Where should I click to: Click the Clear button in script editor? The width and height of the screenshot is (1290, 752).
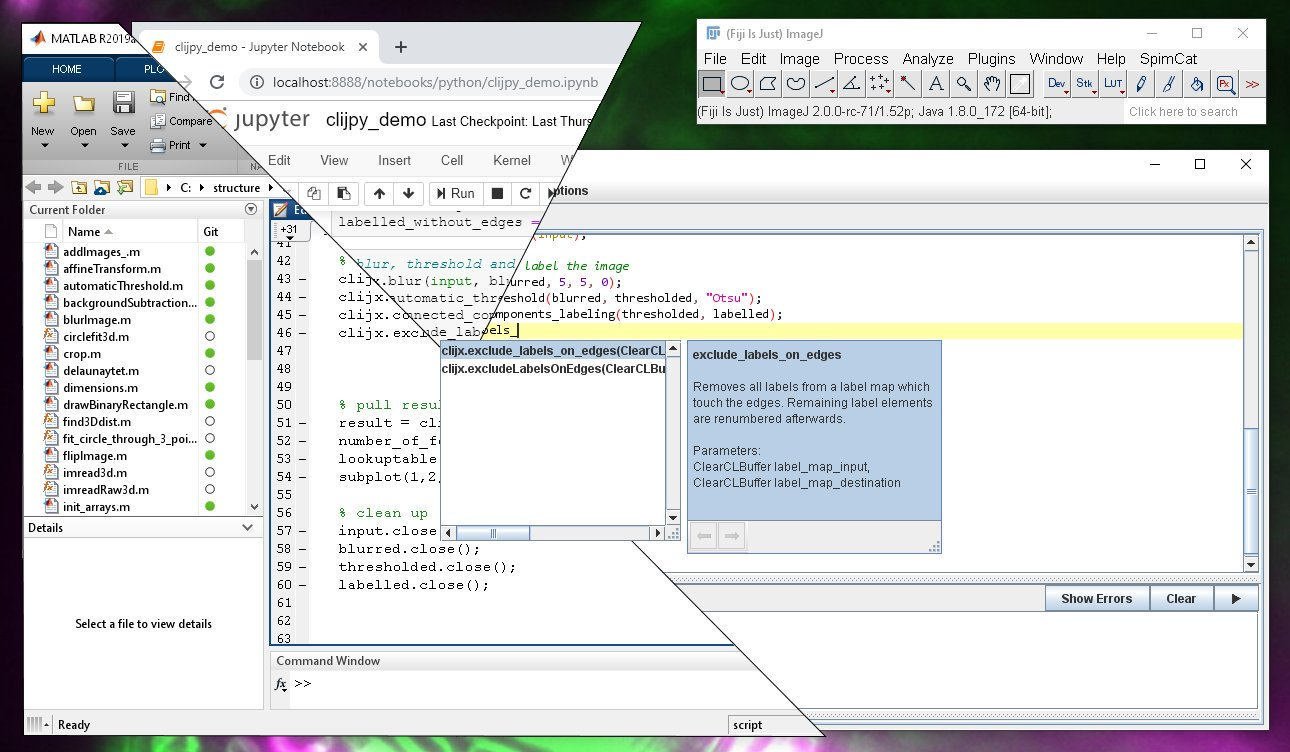(x=1180, y=599)
